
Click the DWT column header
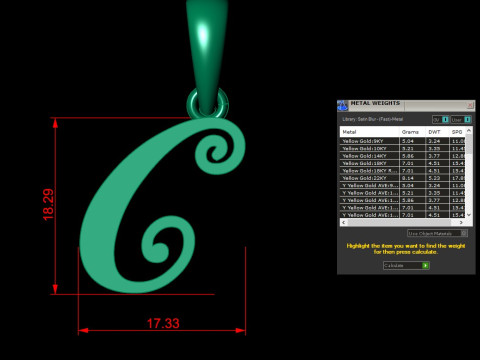(437, 132)
